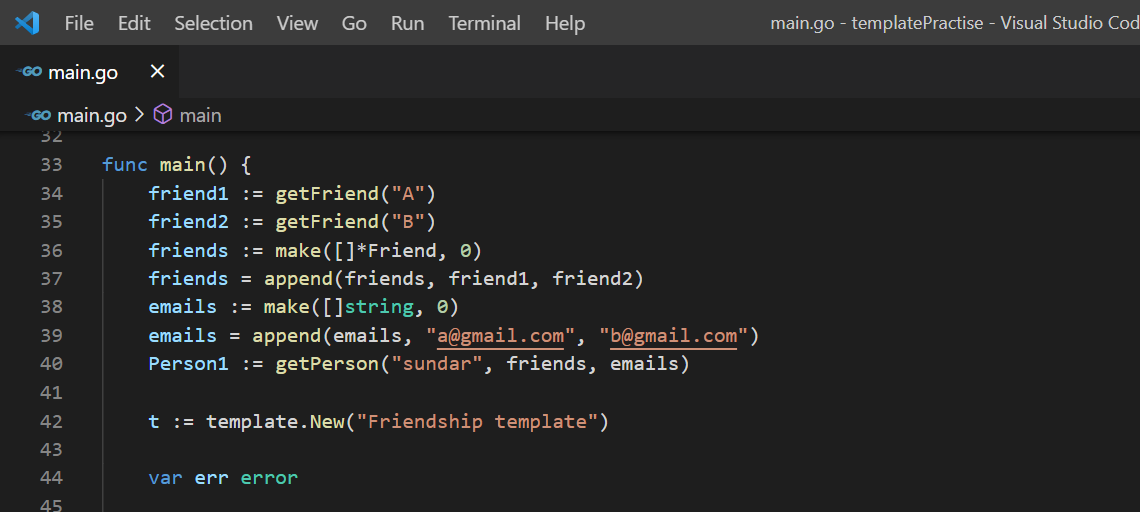Click the window title text
The width and height of the screenshot is (1140, 512).
[955, 23]
